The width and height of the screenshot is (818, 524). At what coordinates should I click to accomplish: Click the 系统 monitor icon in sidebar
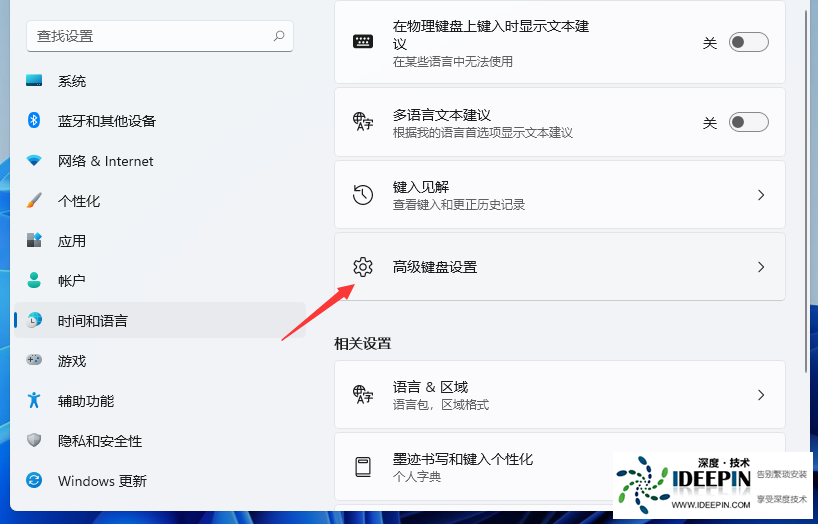(34, 80)
